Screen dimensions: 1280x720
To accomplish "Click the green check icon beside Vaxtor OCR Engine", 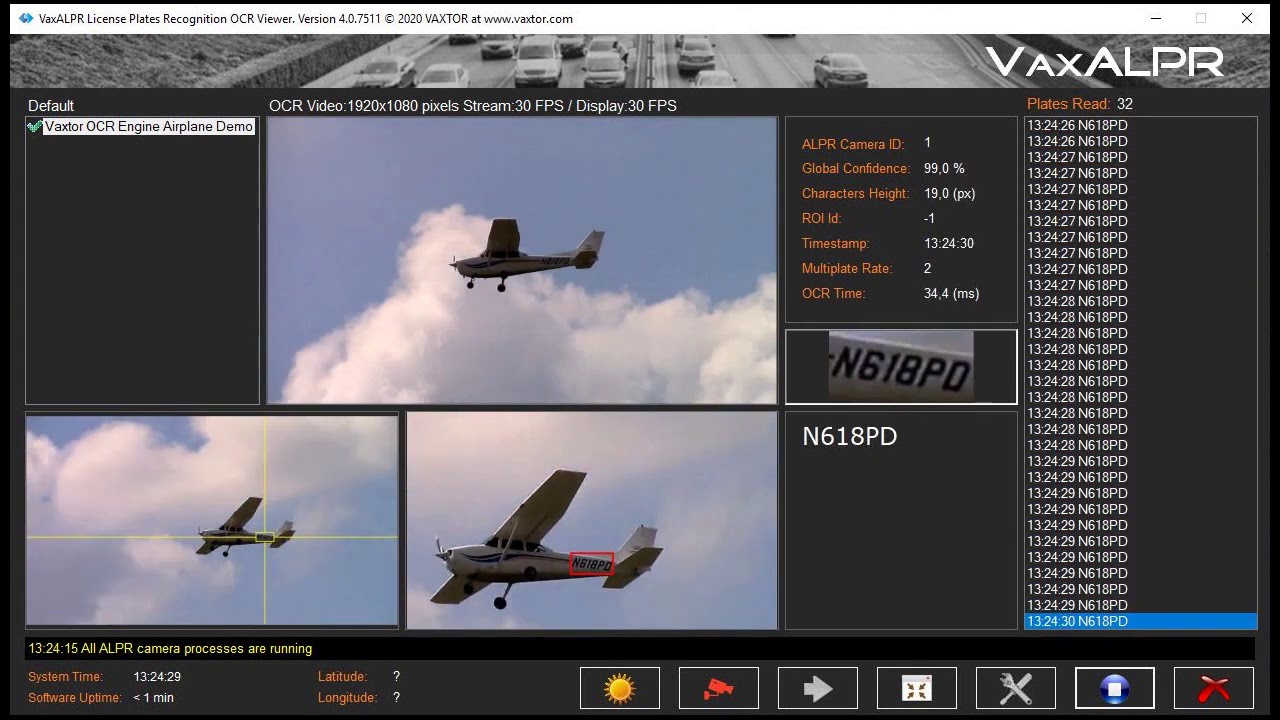I will (35, 127).
